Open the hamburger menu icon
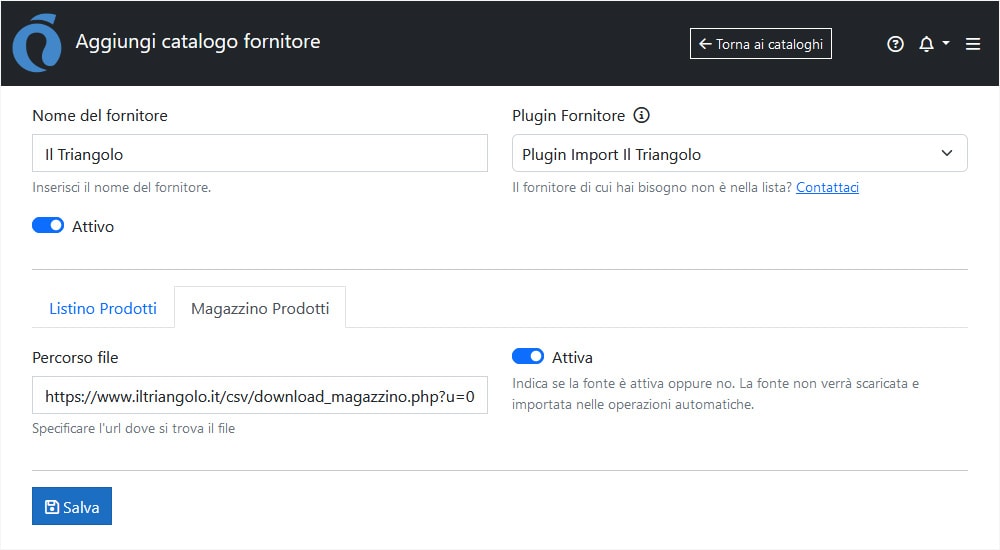Viewport: 1000px width, 550px height. pyautogui.click(x=973, y=44)
